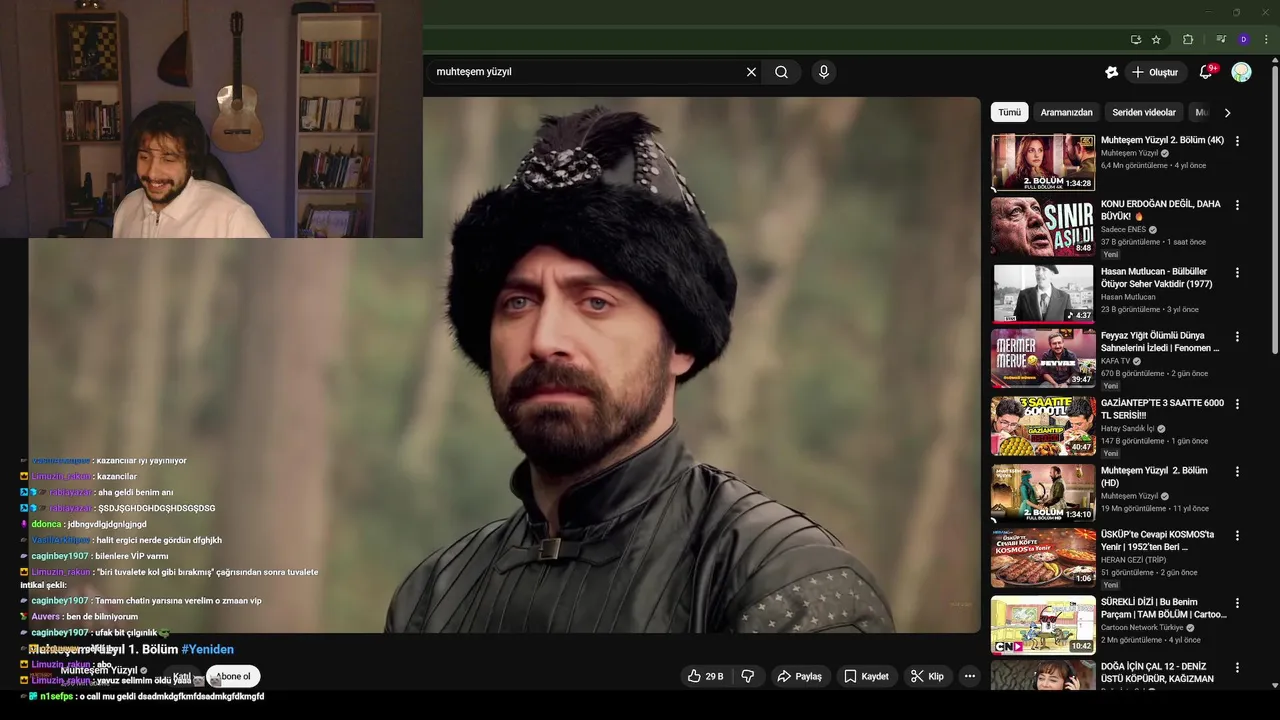This screenshot has height=720, width=1280.
Task: Clear the search box text
Action: click(x=751, y=72)
